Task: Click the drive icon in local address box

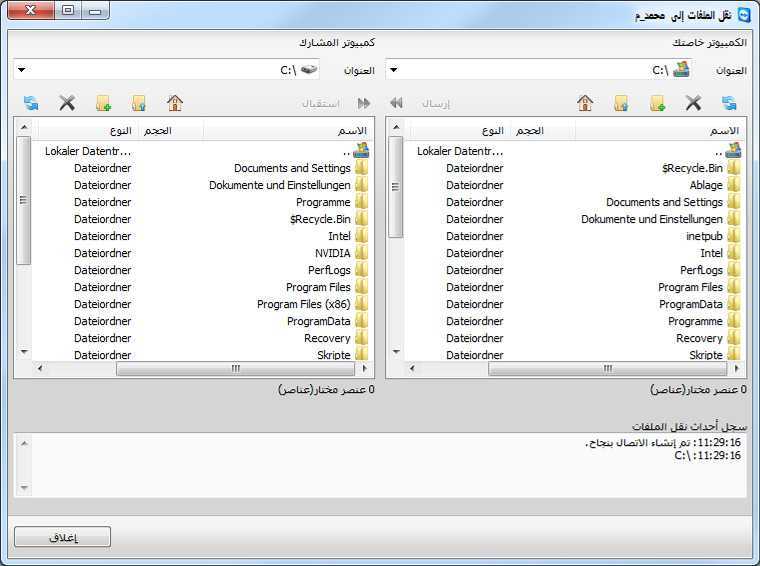Action: pyautogui.click(x=681, y=70)
